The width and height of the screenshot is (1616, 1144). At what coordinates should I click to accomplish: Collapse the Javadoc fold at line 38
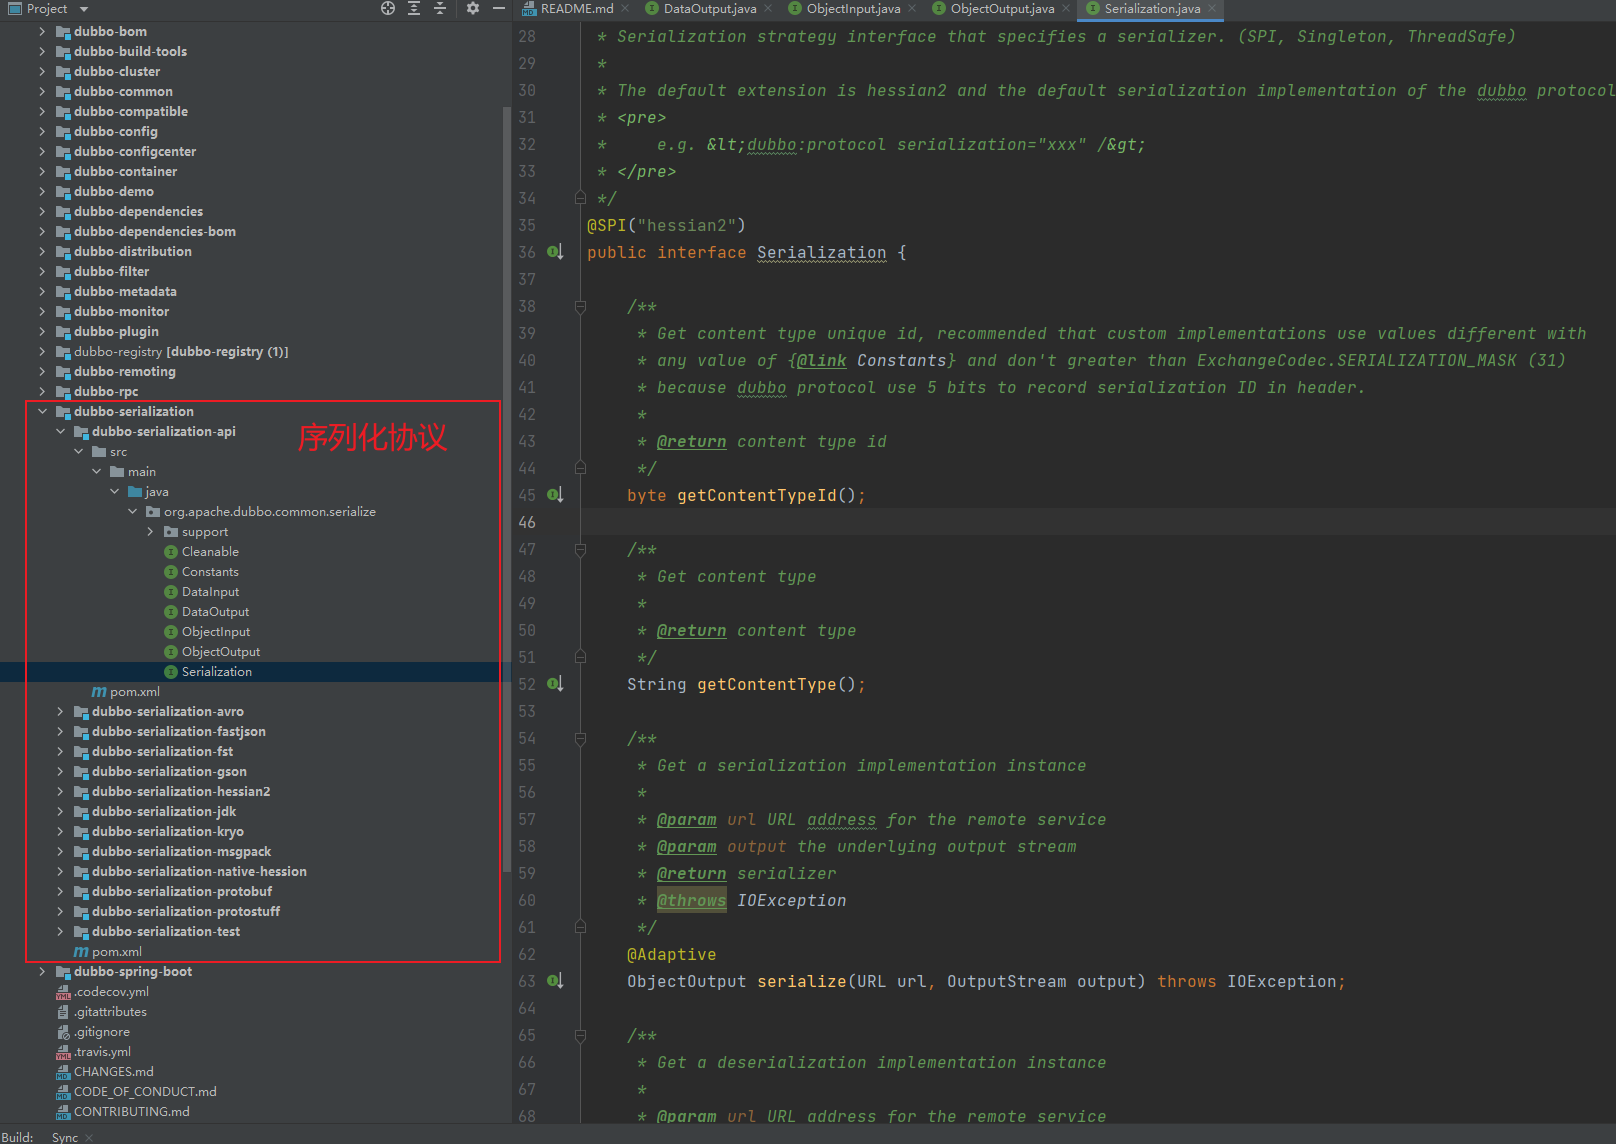coord(580,307)
